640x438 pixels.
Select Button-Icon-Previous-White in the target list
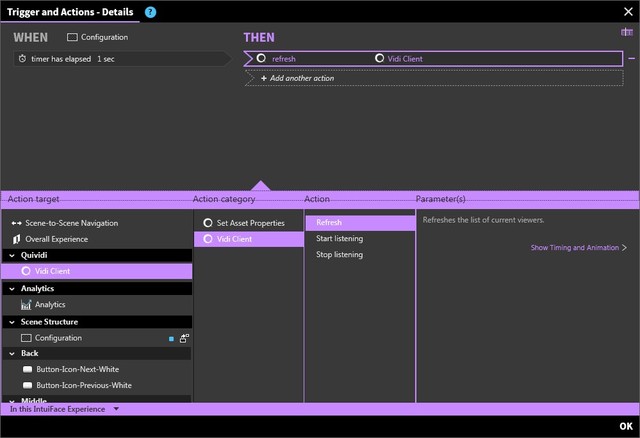click(83, 385)
